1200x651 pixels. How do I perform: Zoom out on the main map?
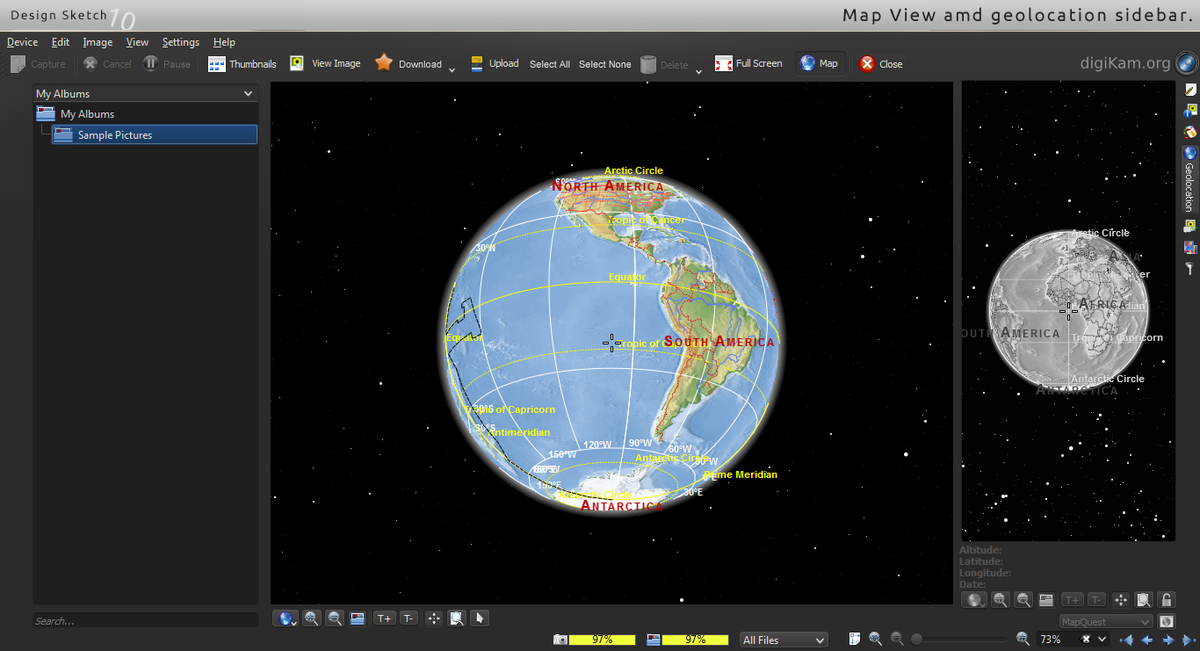click(335, 619)
